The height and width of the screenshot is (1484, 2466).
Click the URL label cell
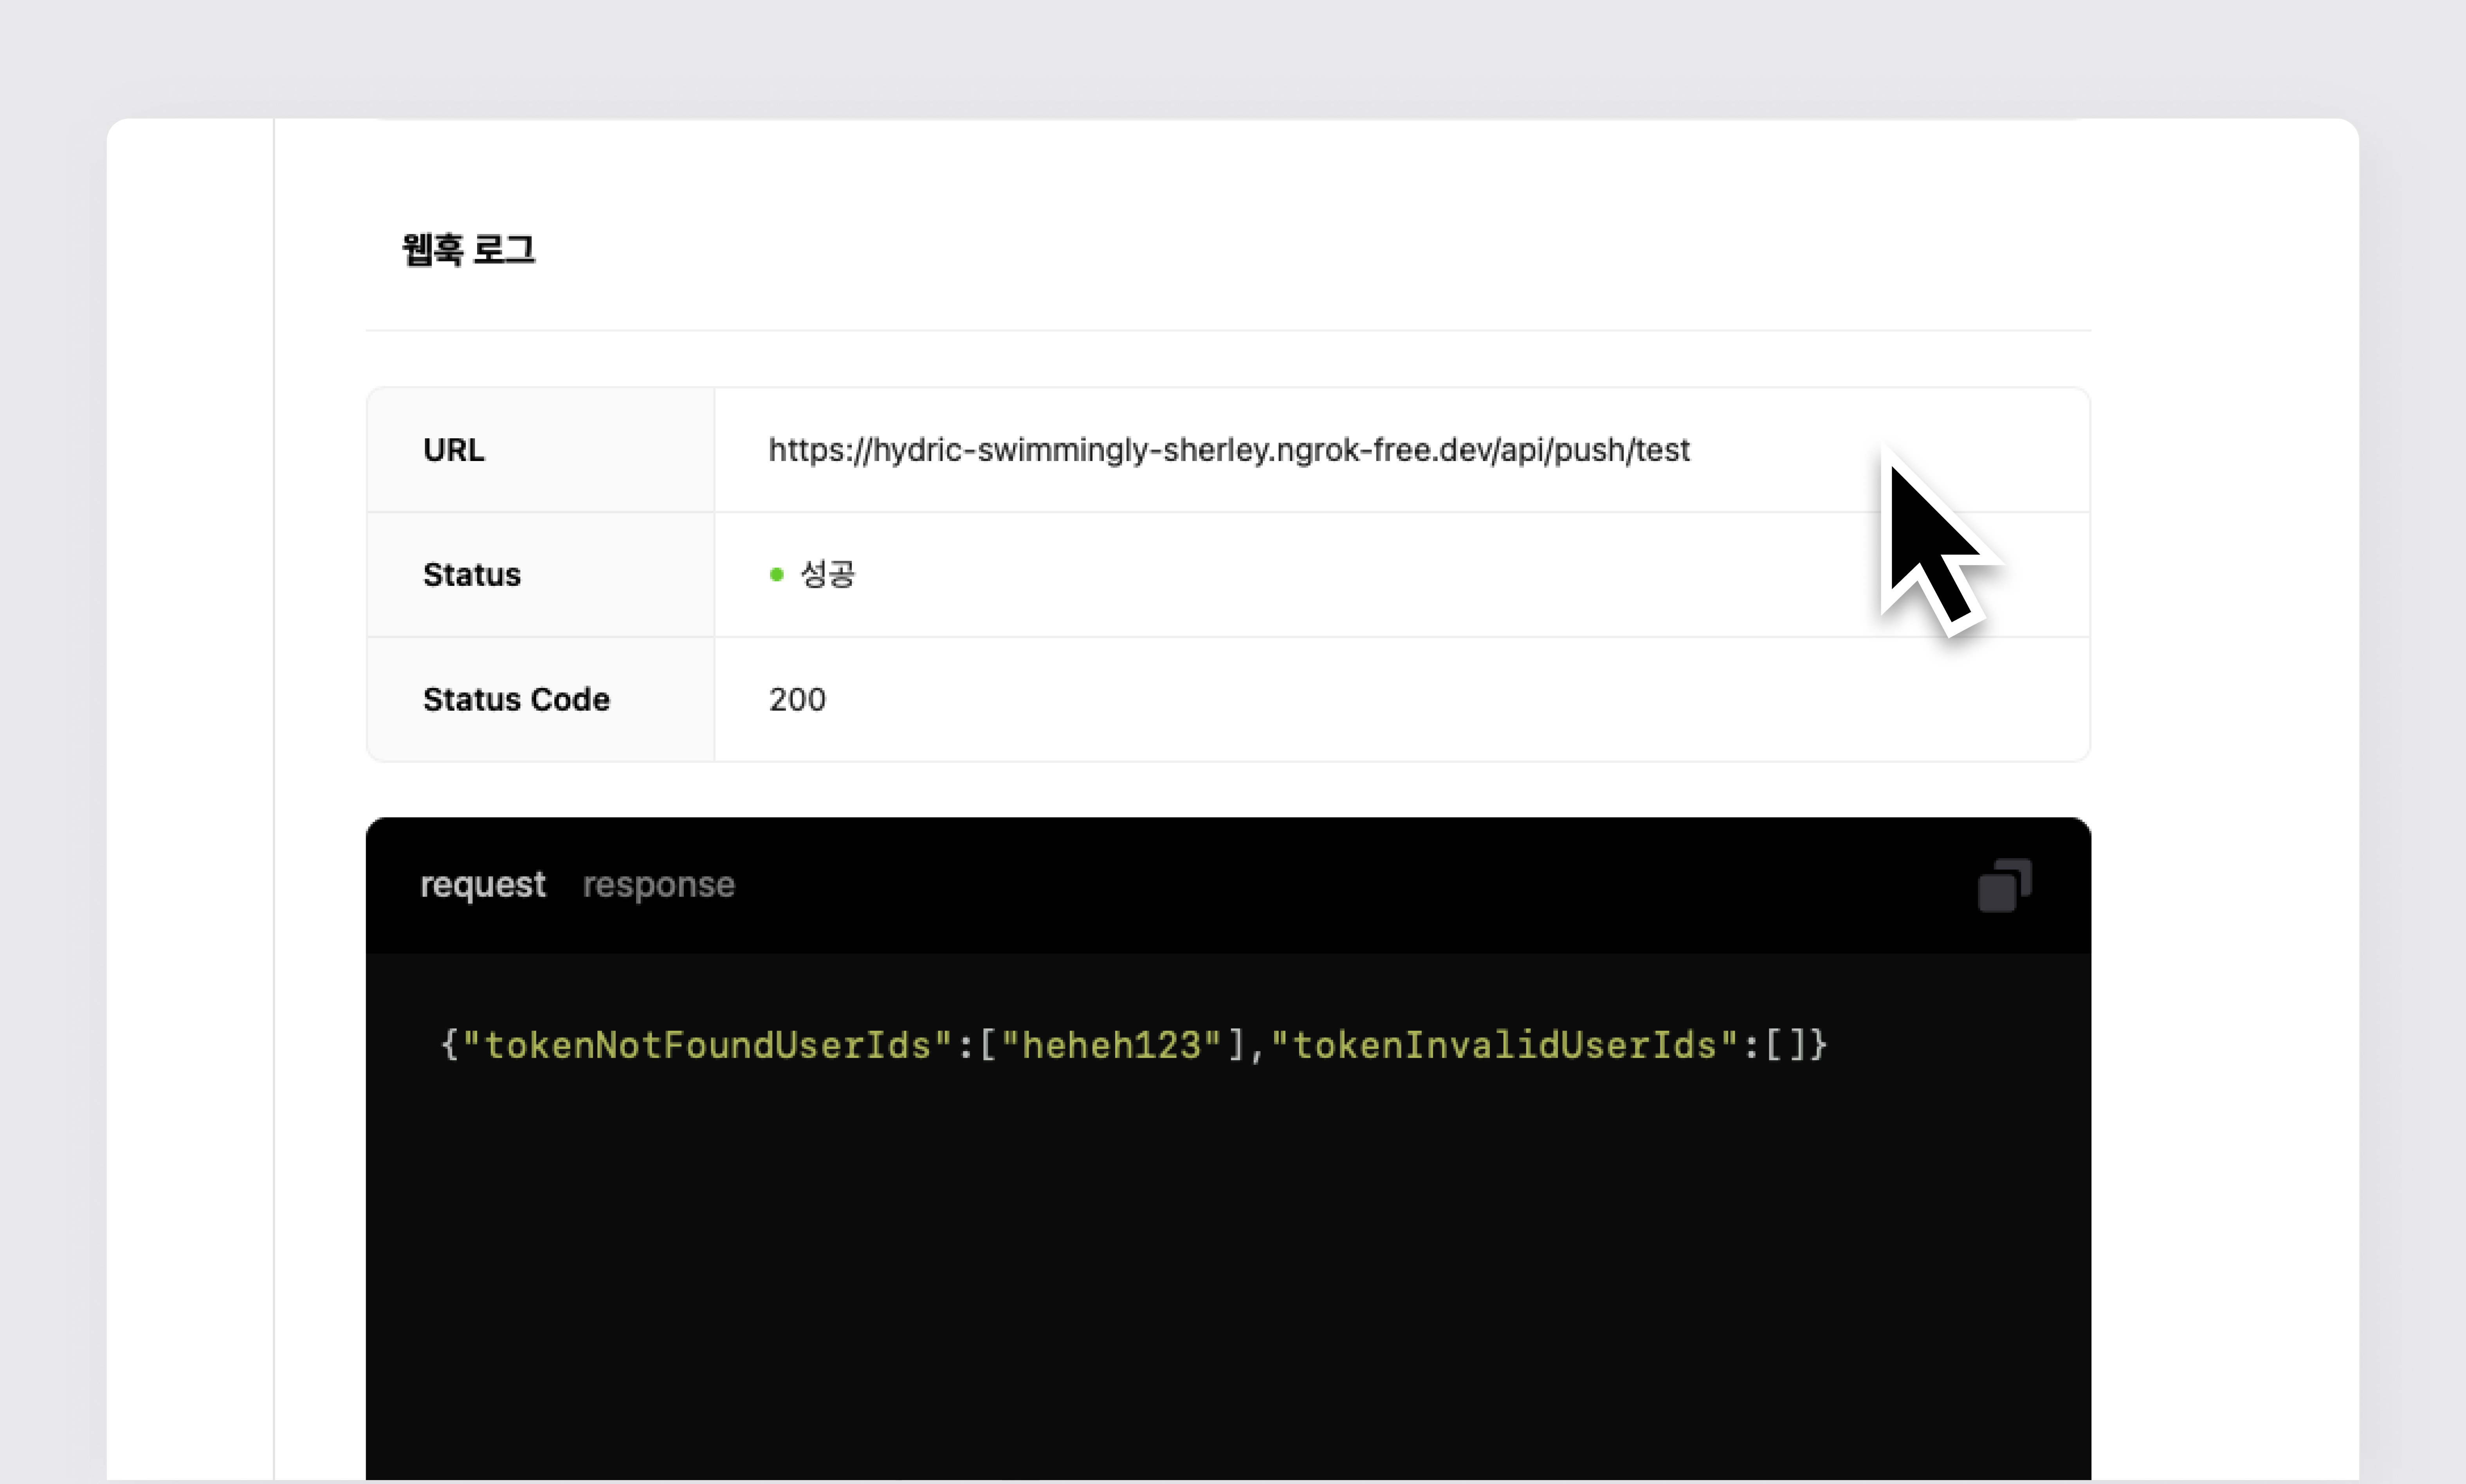(454, 450)
